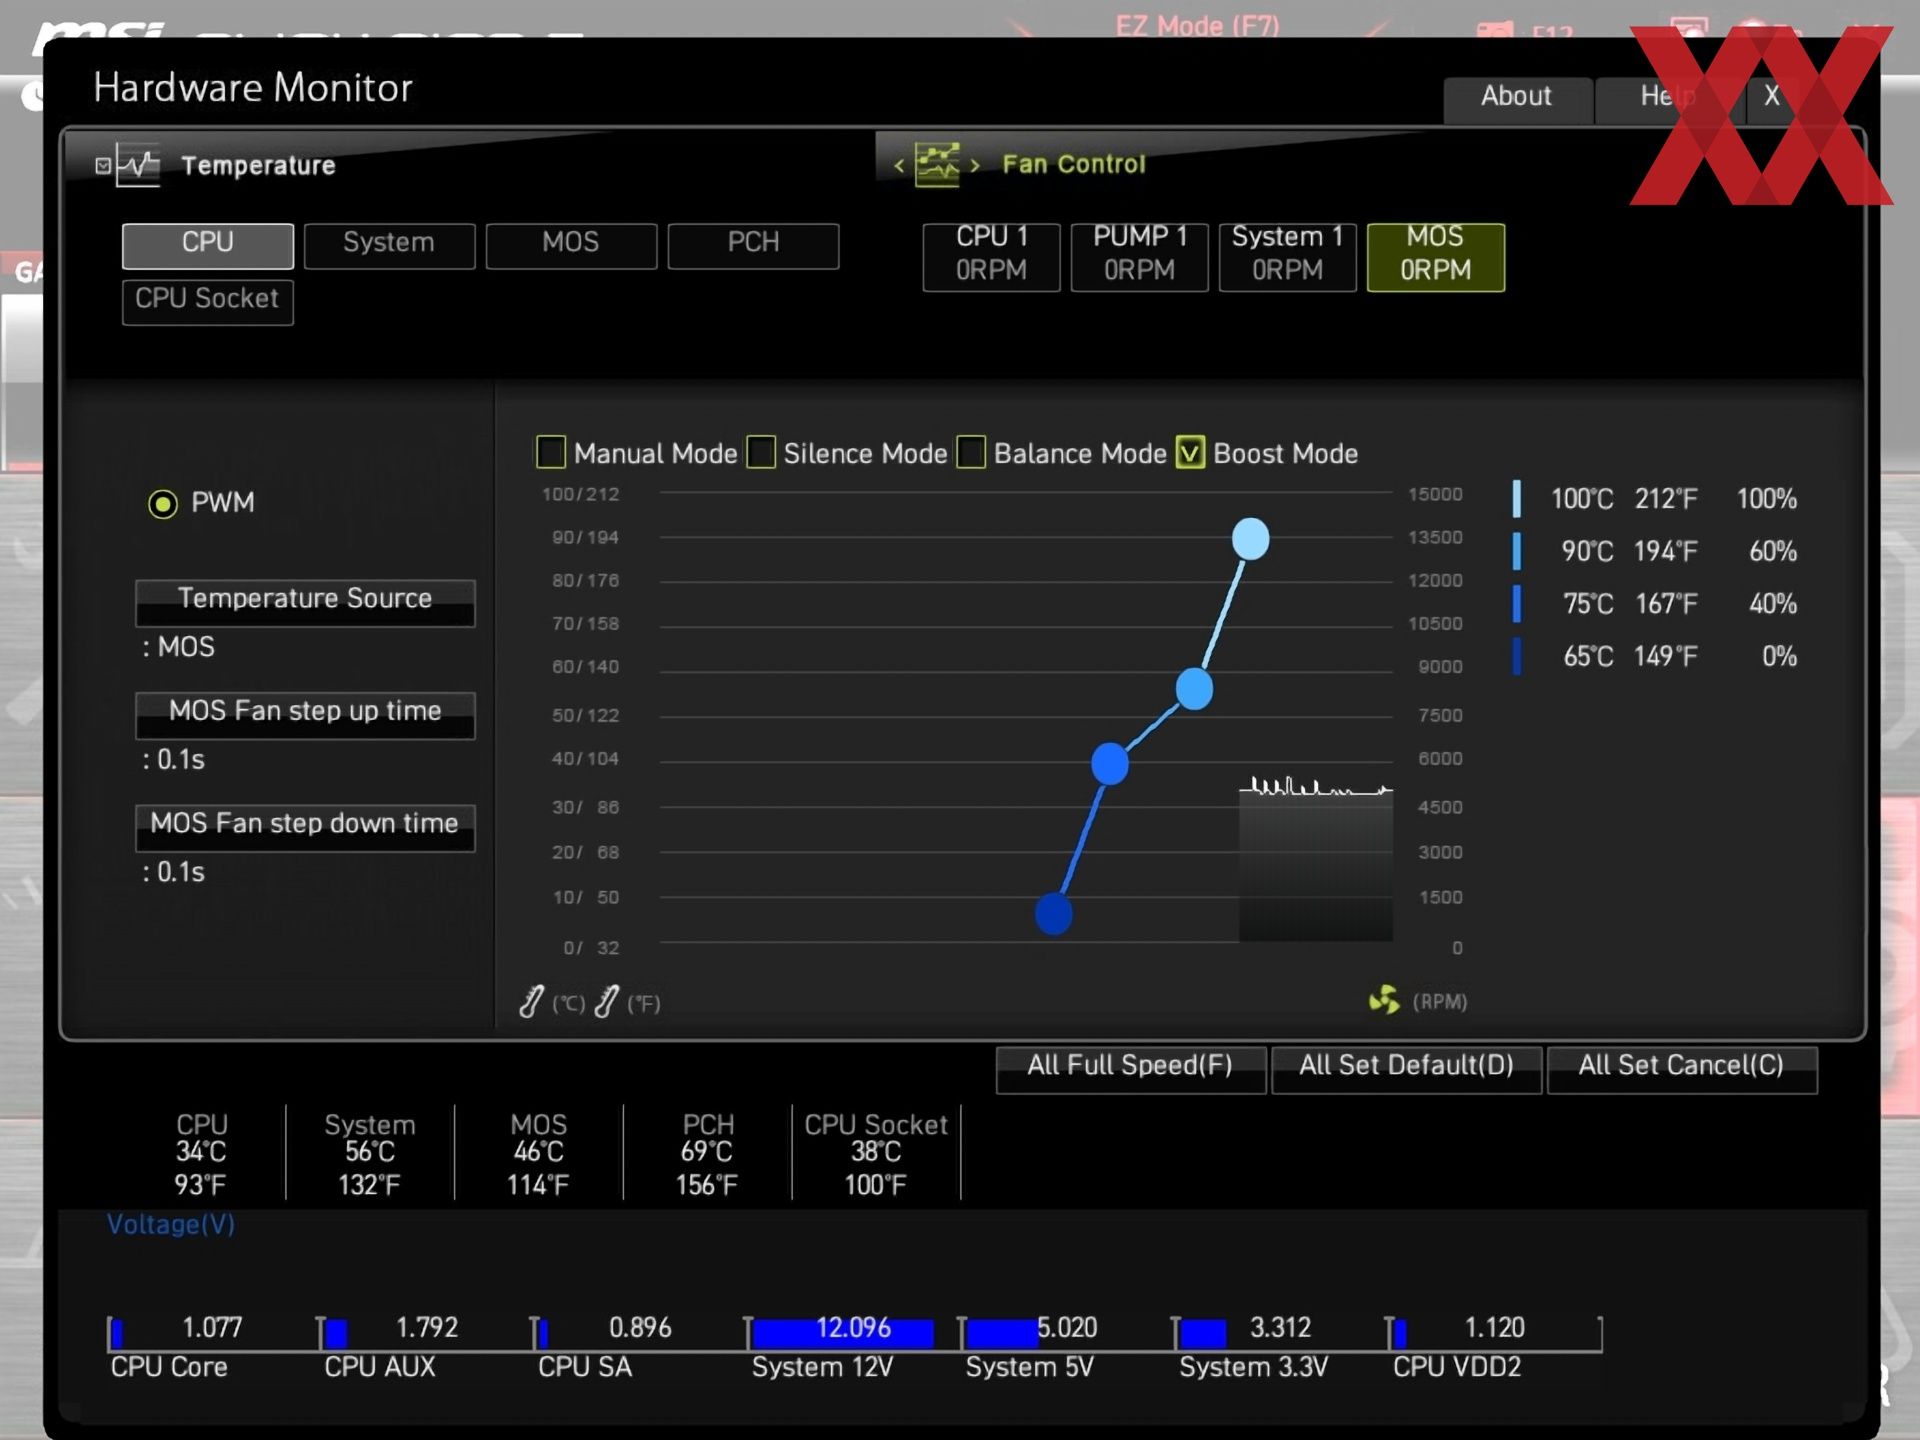
Task: Open the About tab
Action: click(x=1517, y=99)
